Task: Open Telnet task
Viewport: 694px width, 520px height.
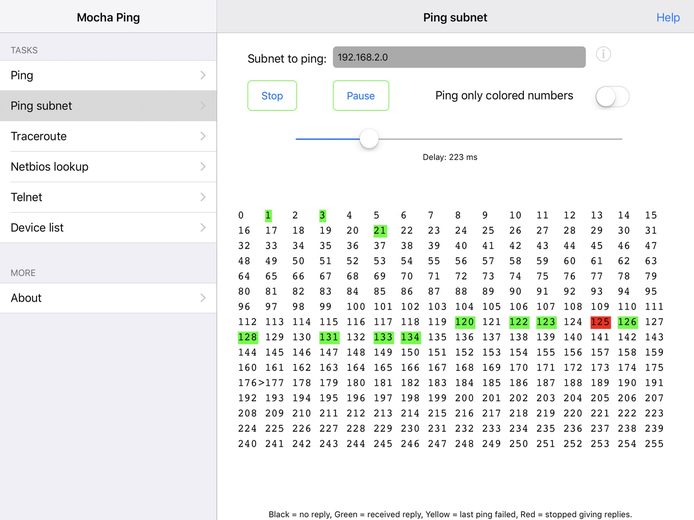Action: click(x=108, y=197)
